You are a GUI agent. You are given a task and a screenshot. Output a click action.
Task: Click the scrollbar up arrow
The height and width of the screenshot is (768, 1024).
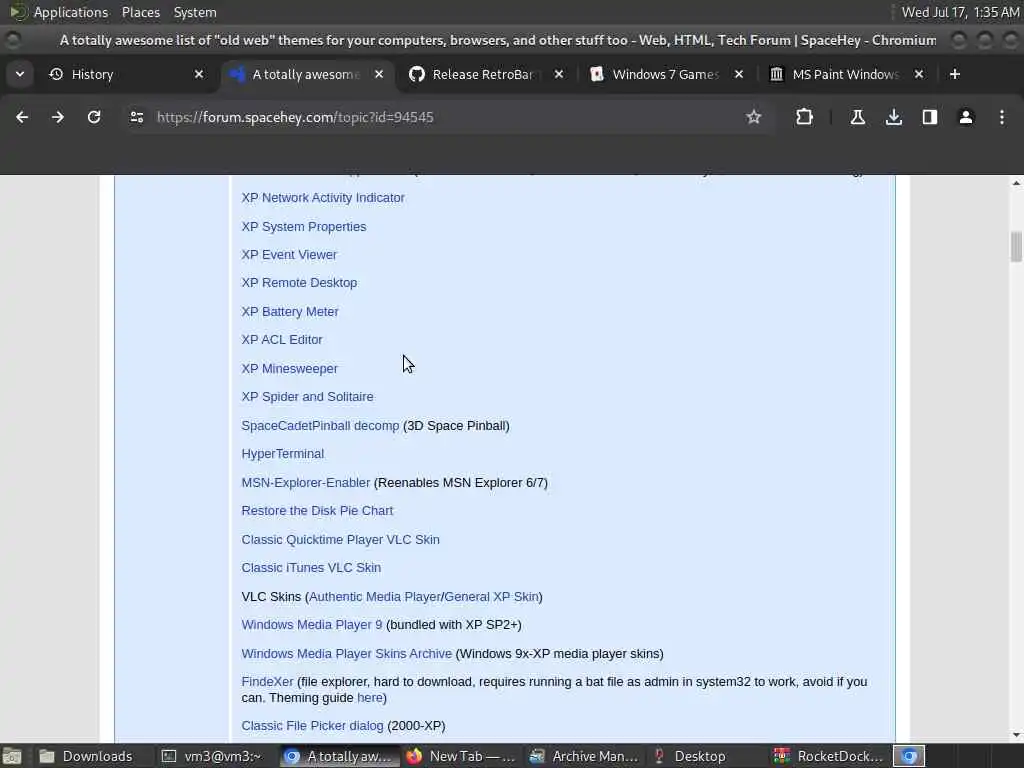1016,184
